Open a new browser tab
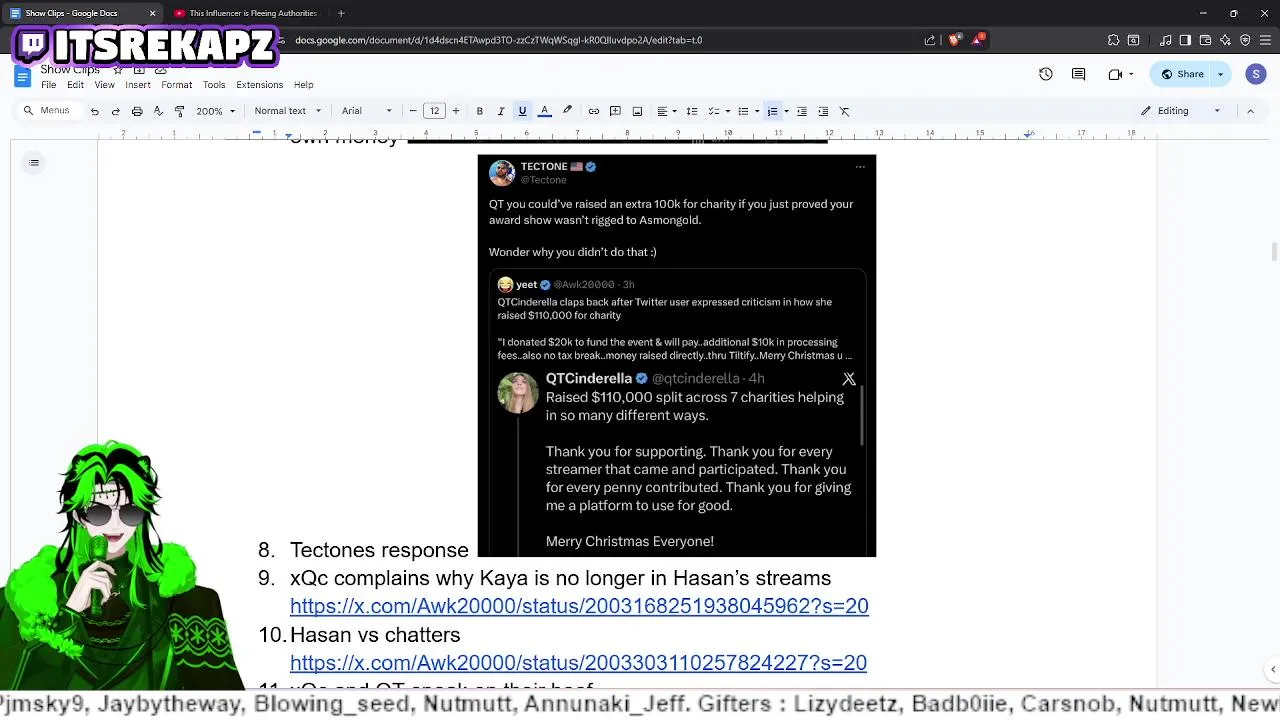The width and height of the screenshot is (1280, 720). [341, 13]
